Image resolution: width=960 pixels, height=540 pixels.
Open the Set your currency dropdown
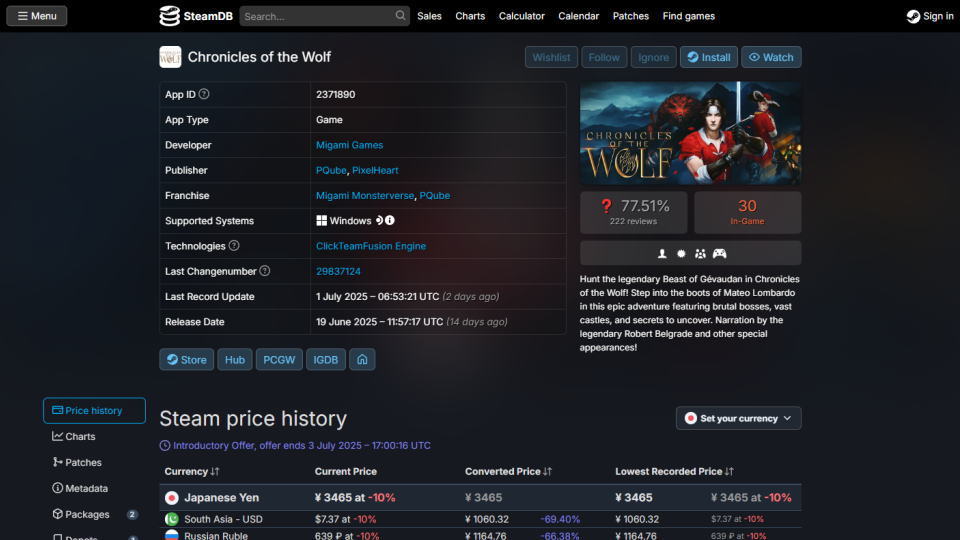[738, 418]
